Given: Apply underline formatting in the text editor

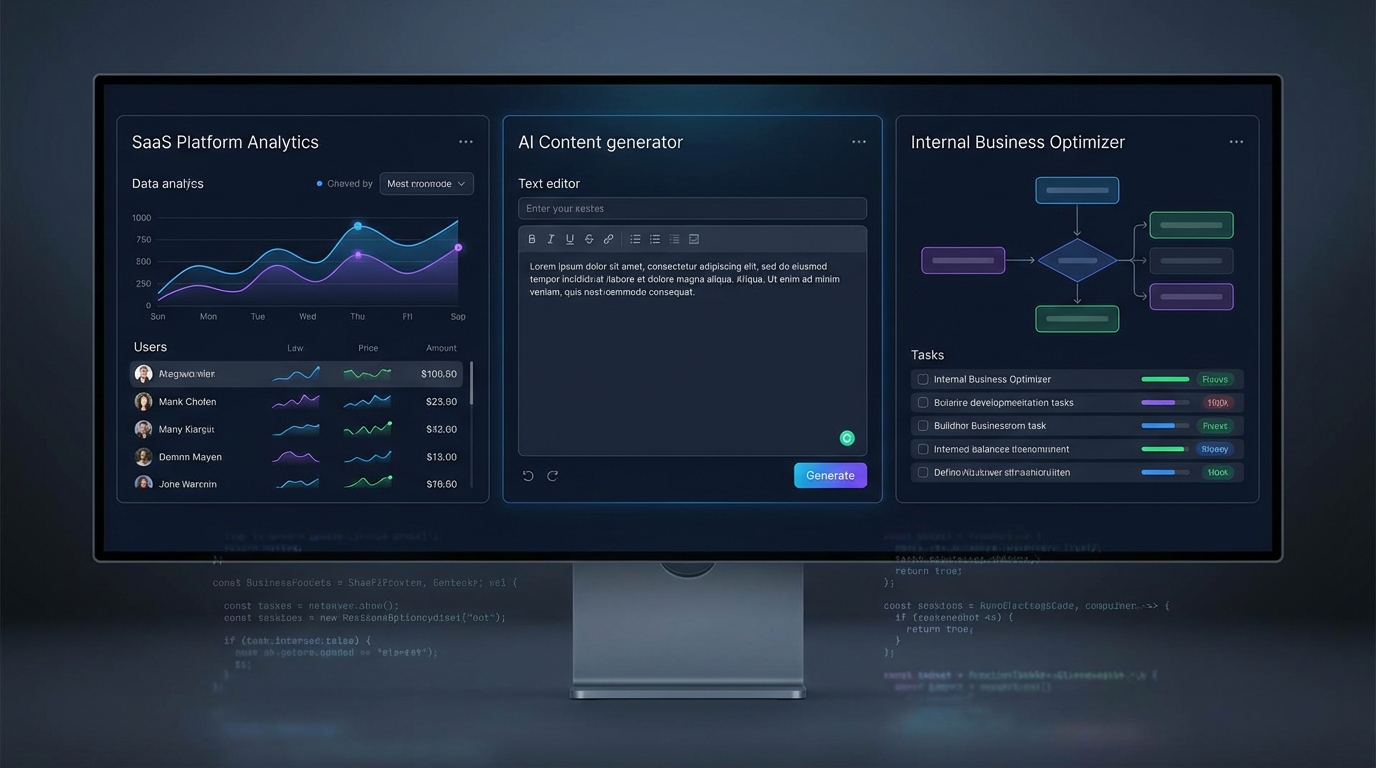Looking at the screenshot, I should [x=569, y=238].
